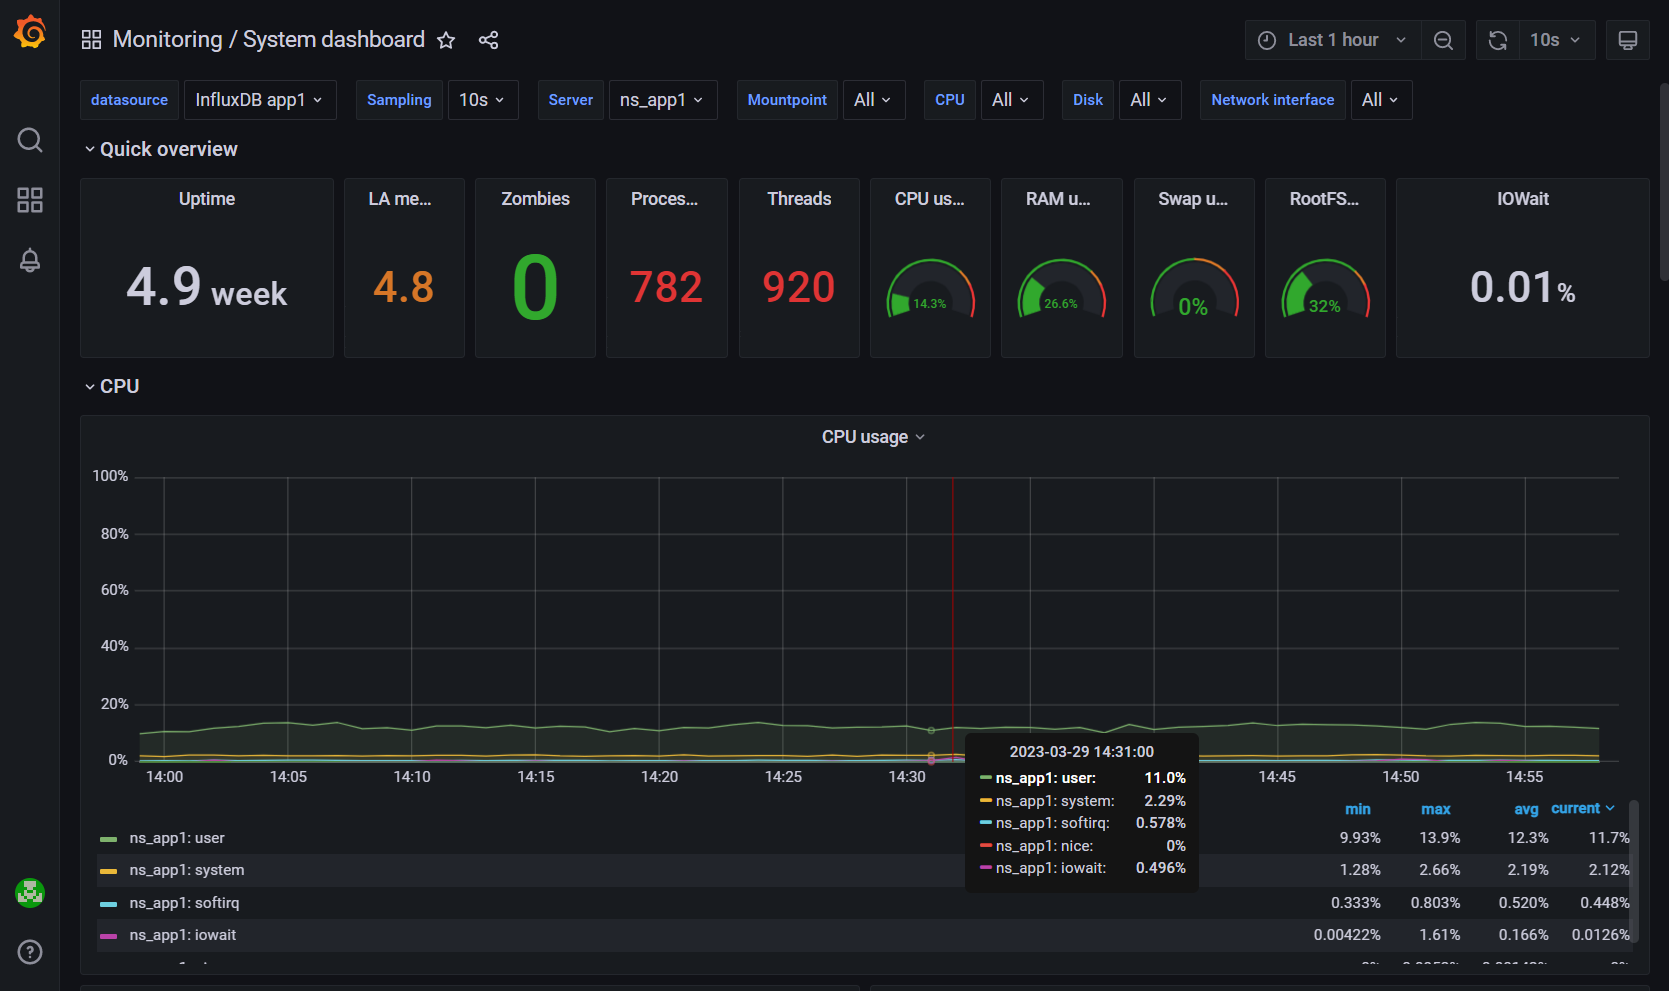Viewport: 1669px width, 991px height.
Task: Toggle ns_app1: system series in legend
Action: (x=186, y=870)
